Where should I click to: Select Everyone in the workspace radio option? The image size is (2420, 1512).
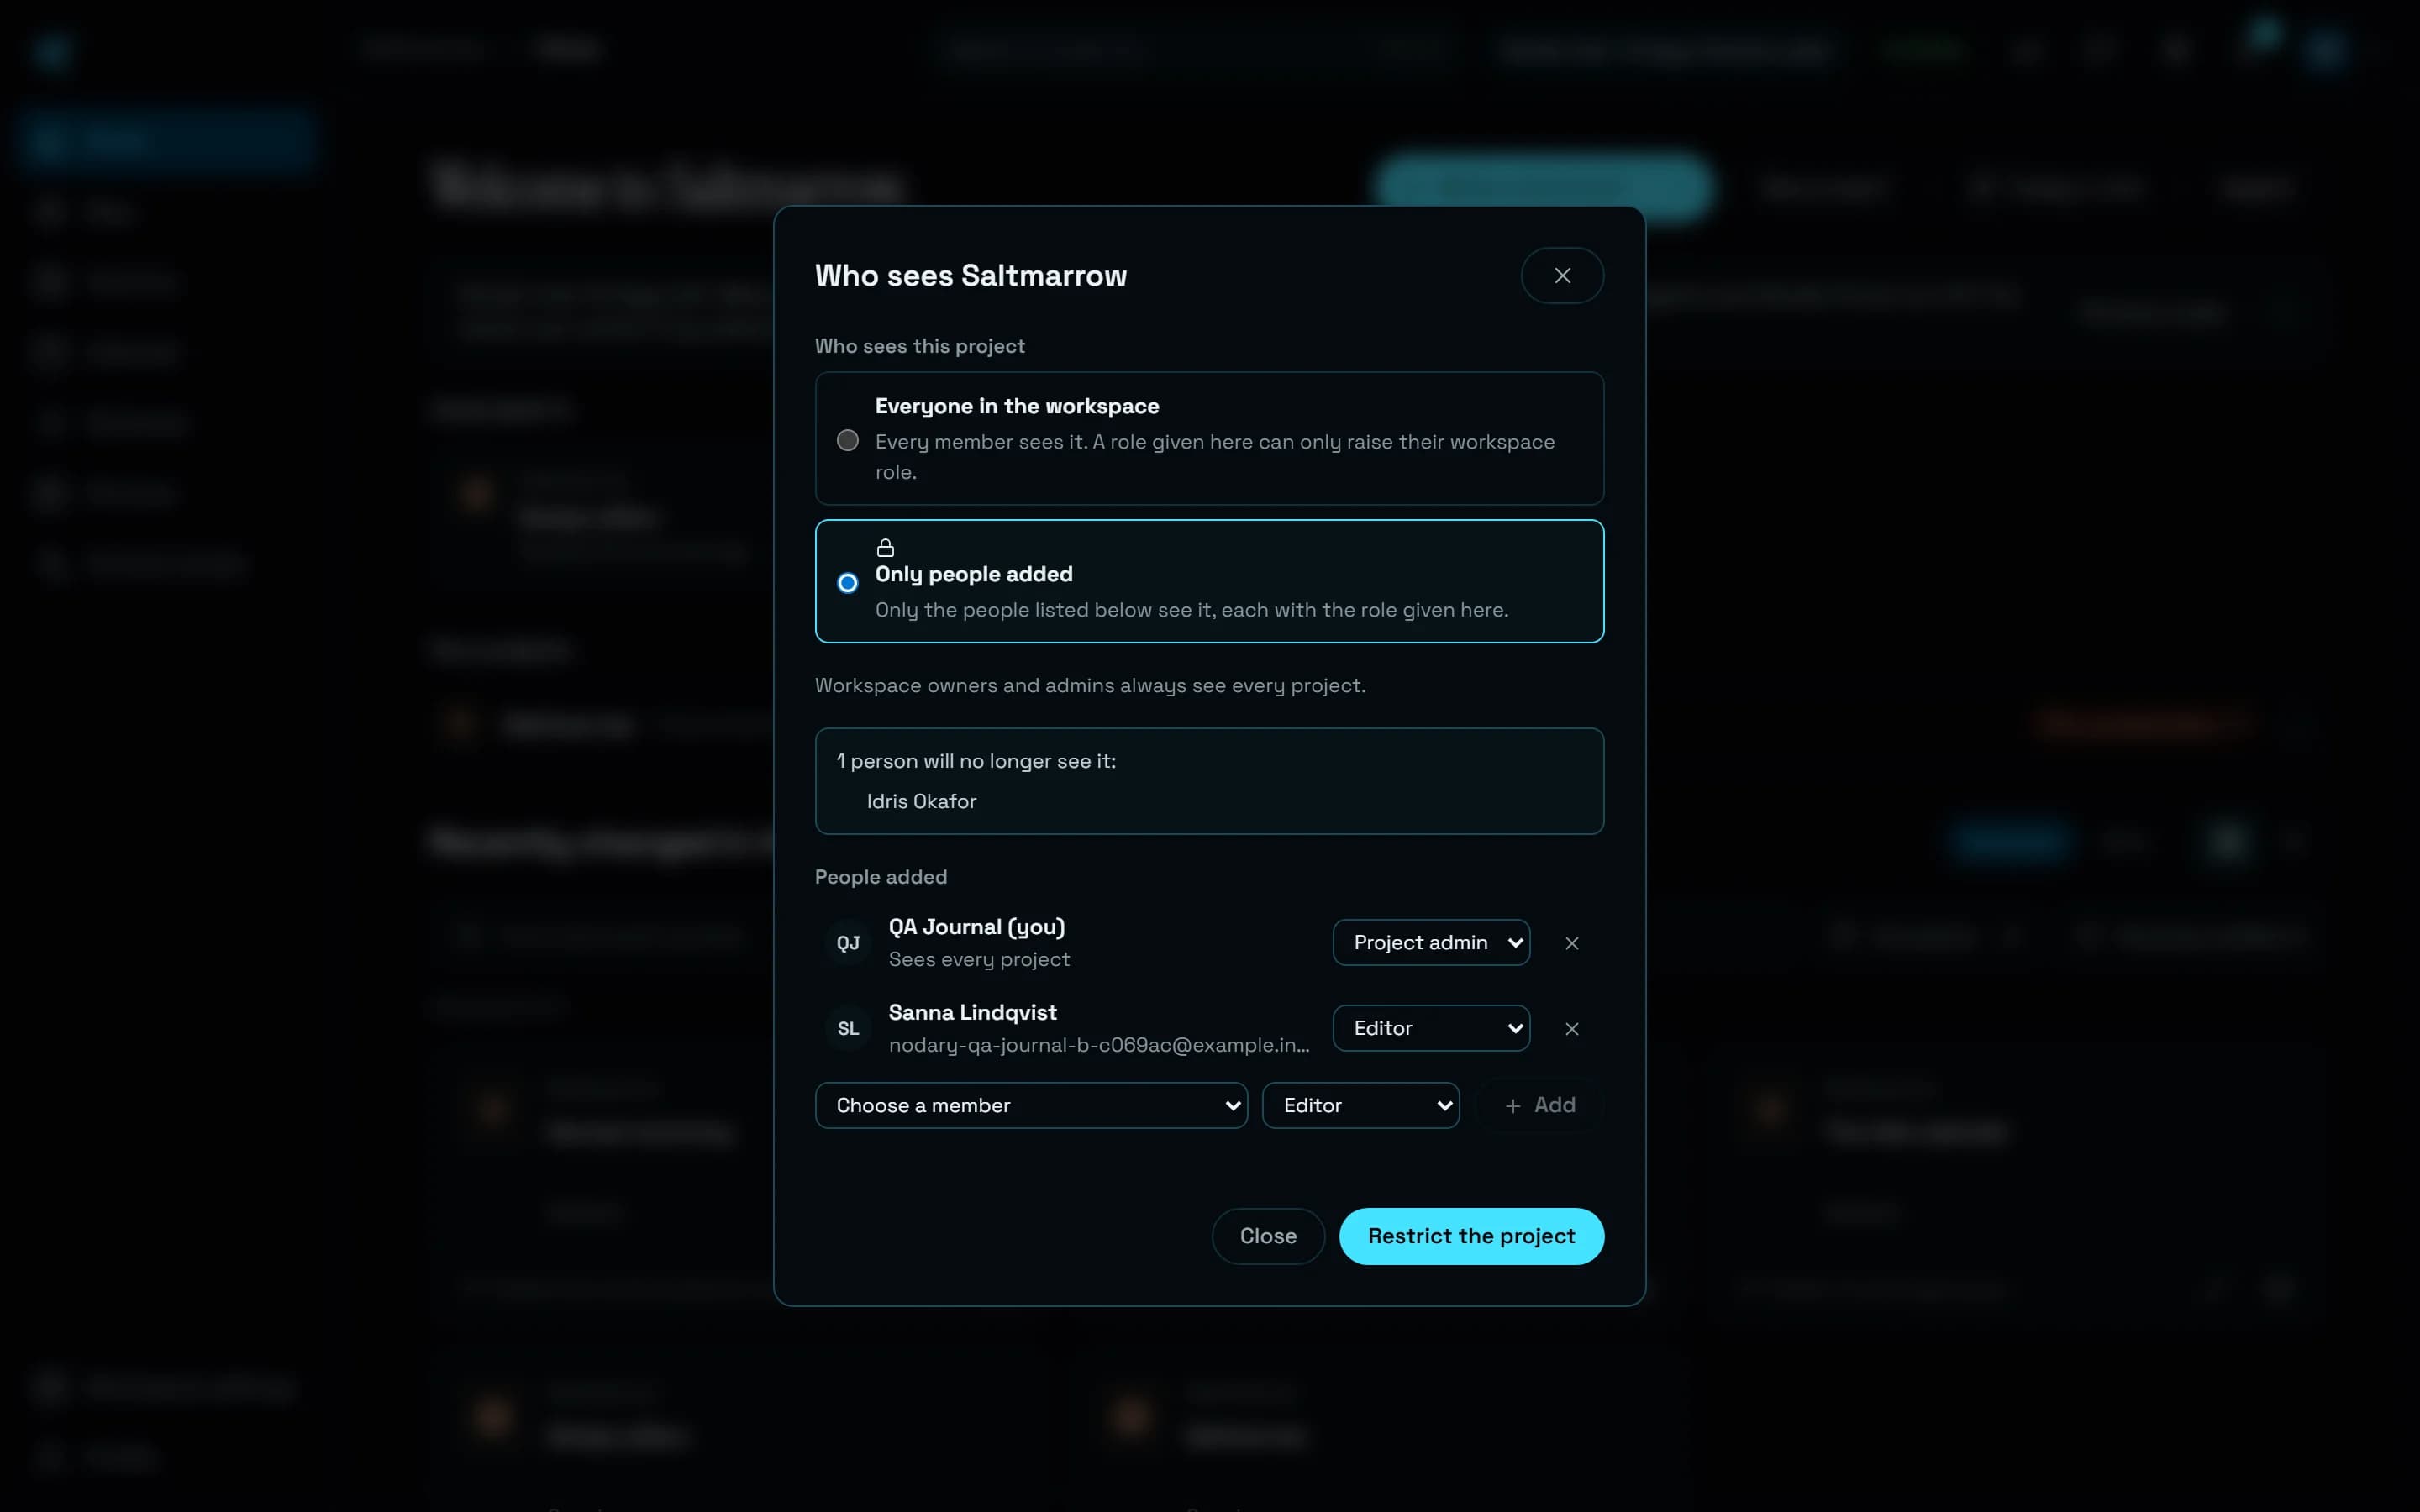pyautogui.click(x=847, y=440)
